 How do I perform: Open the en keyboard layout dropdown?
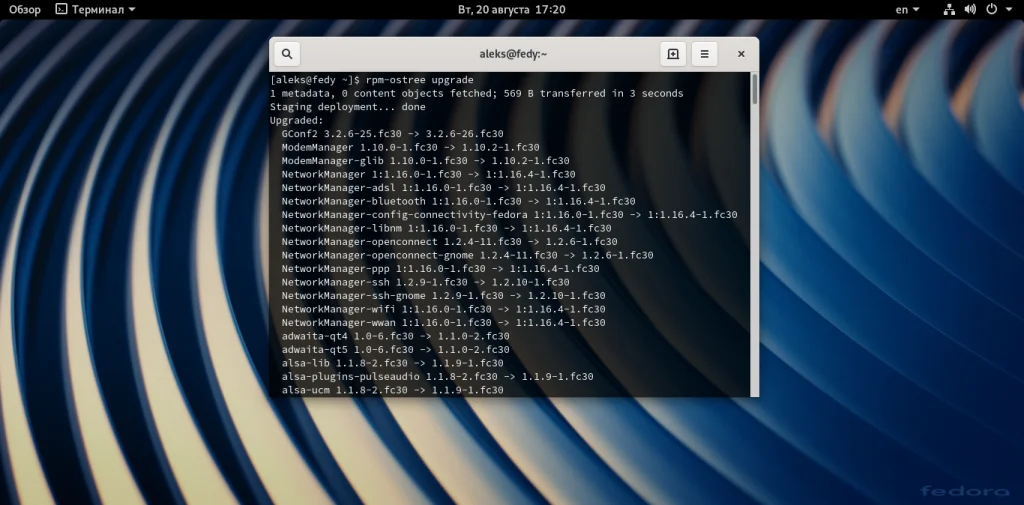coord(907,10)
